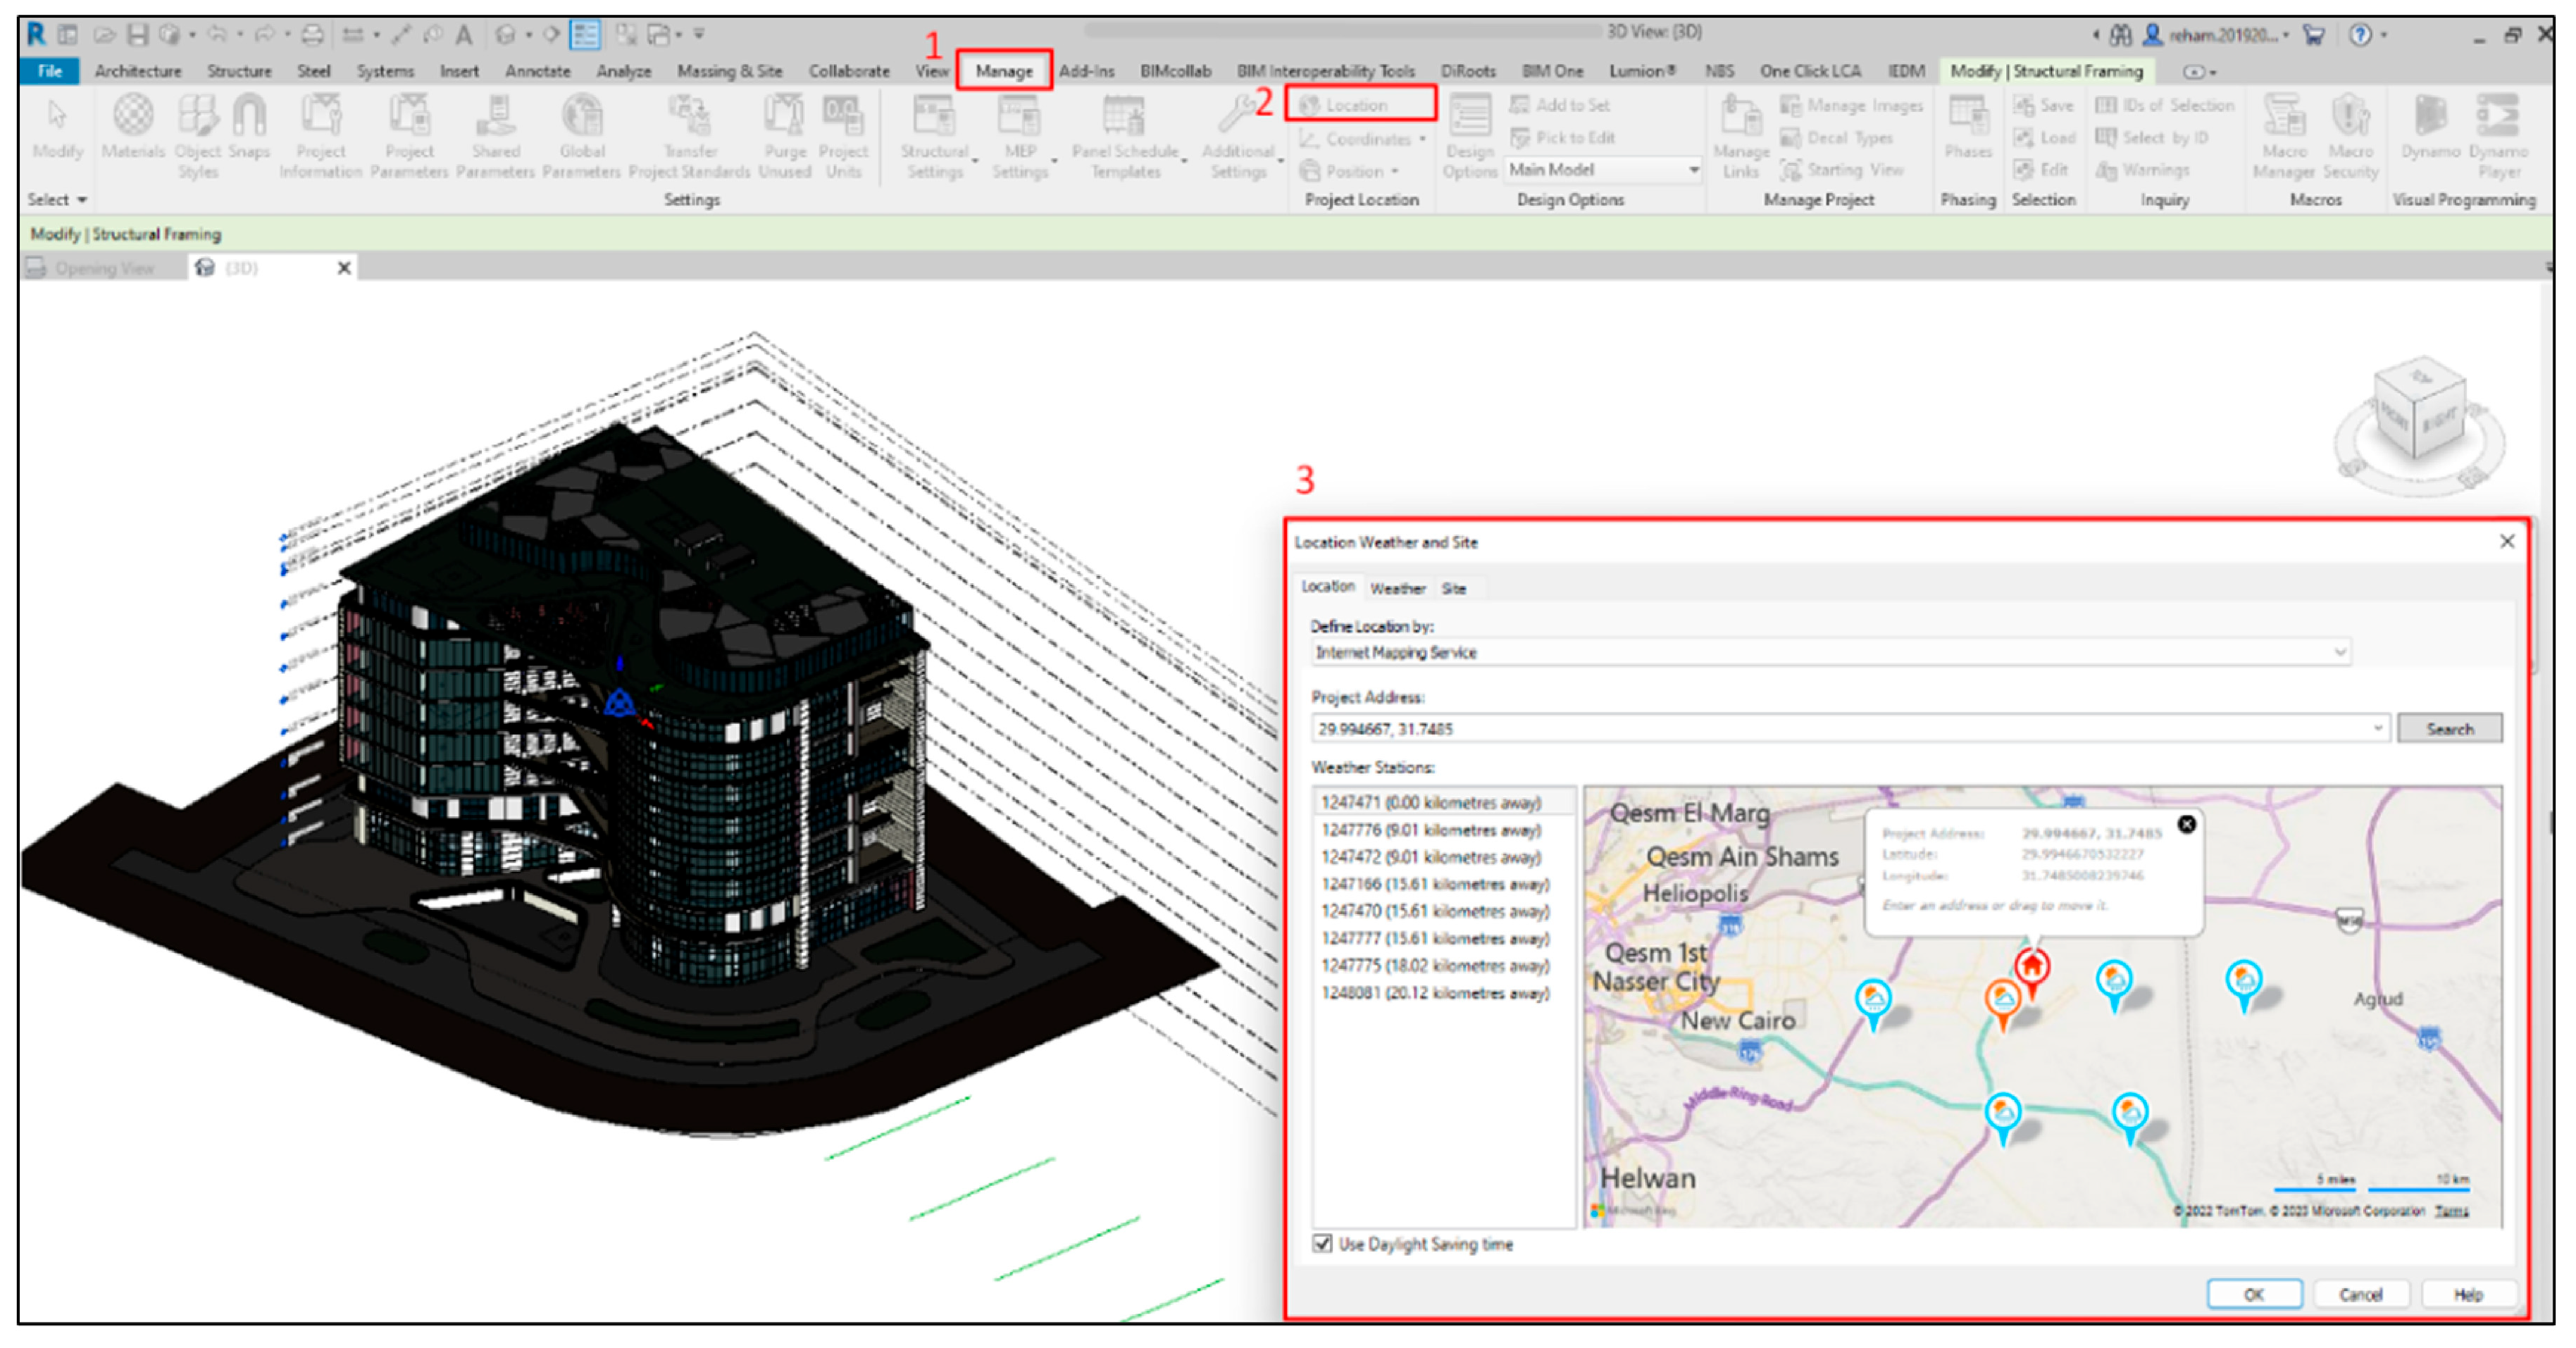This screenshot has height=1348, width=2576.
Task: Open the Manage ribbon tab
Action: pyautogui.click(x=1003, y=71)
